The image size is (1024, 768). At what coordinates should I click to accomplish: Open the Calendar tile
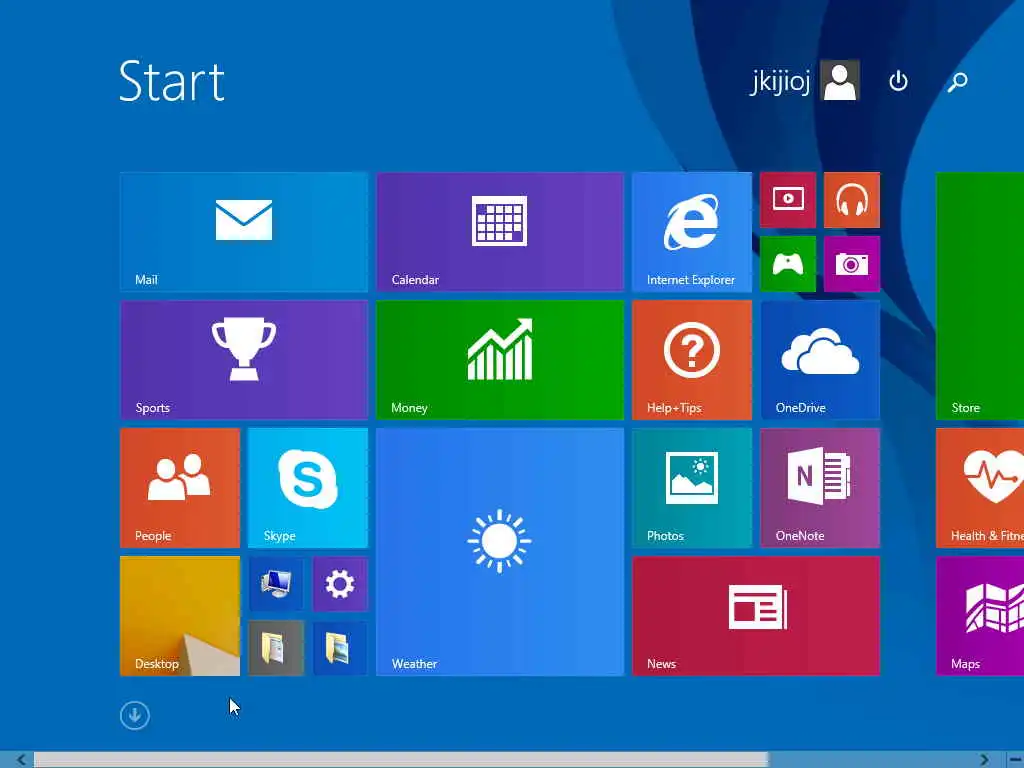tap(500, 231)
